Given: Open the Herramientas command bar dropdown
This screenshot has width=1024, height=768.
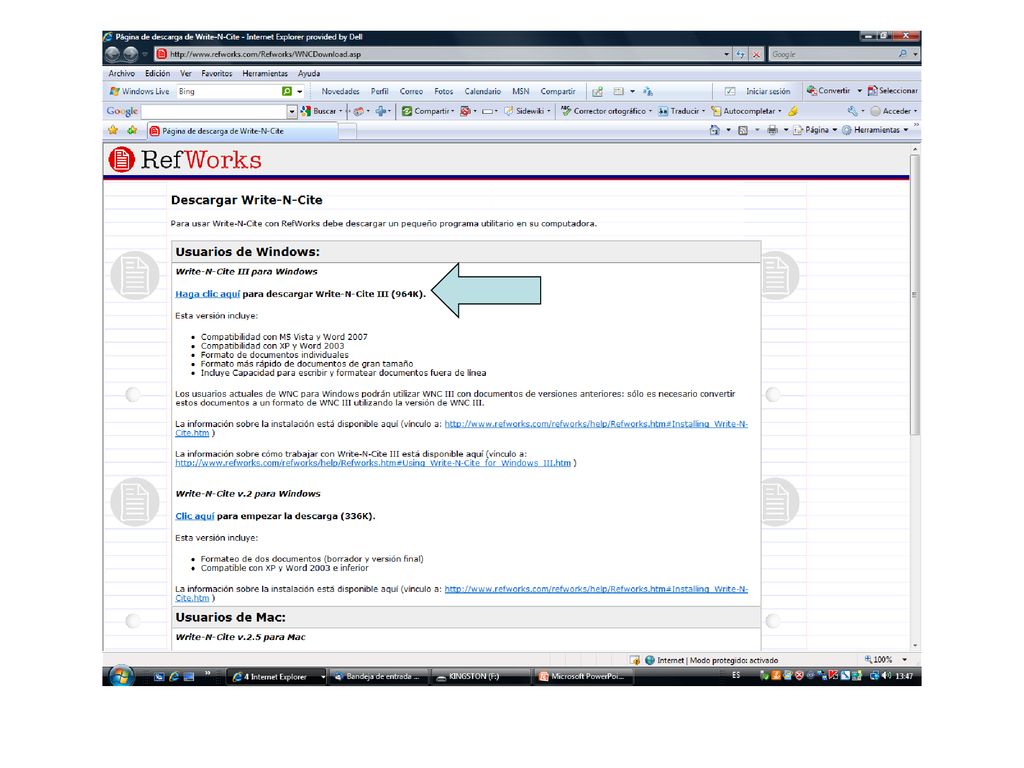Looking at the screenshot, I should click(875, 130).
